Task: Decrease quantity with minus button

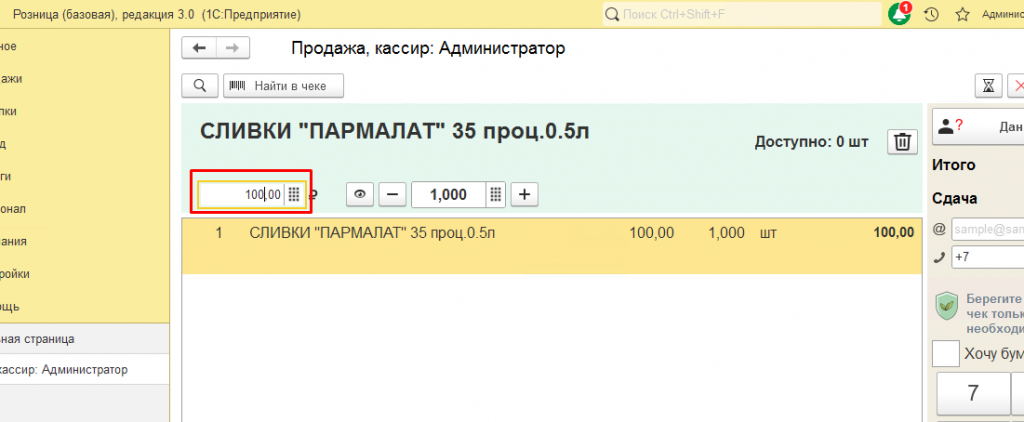Action: coord(392,194)
